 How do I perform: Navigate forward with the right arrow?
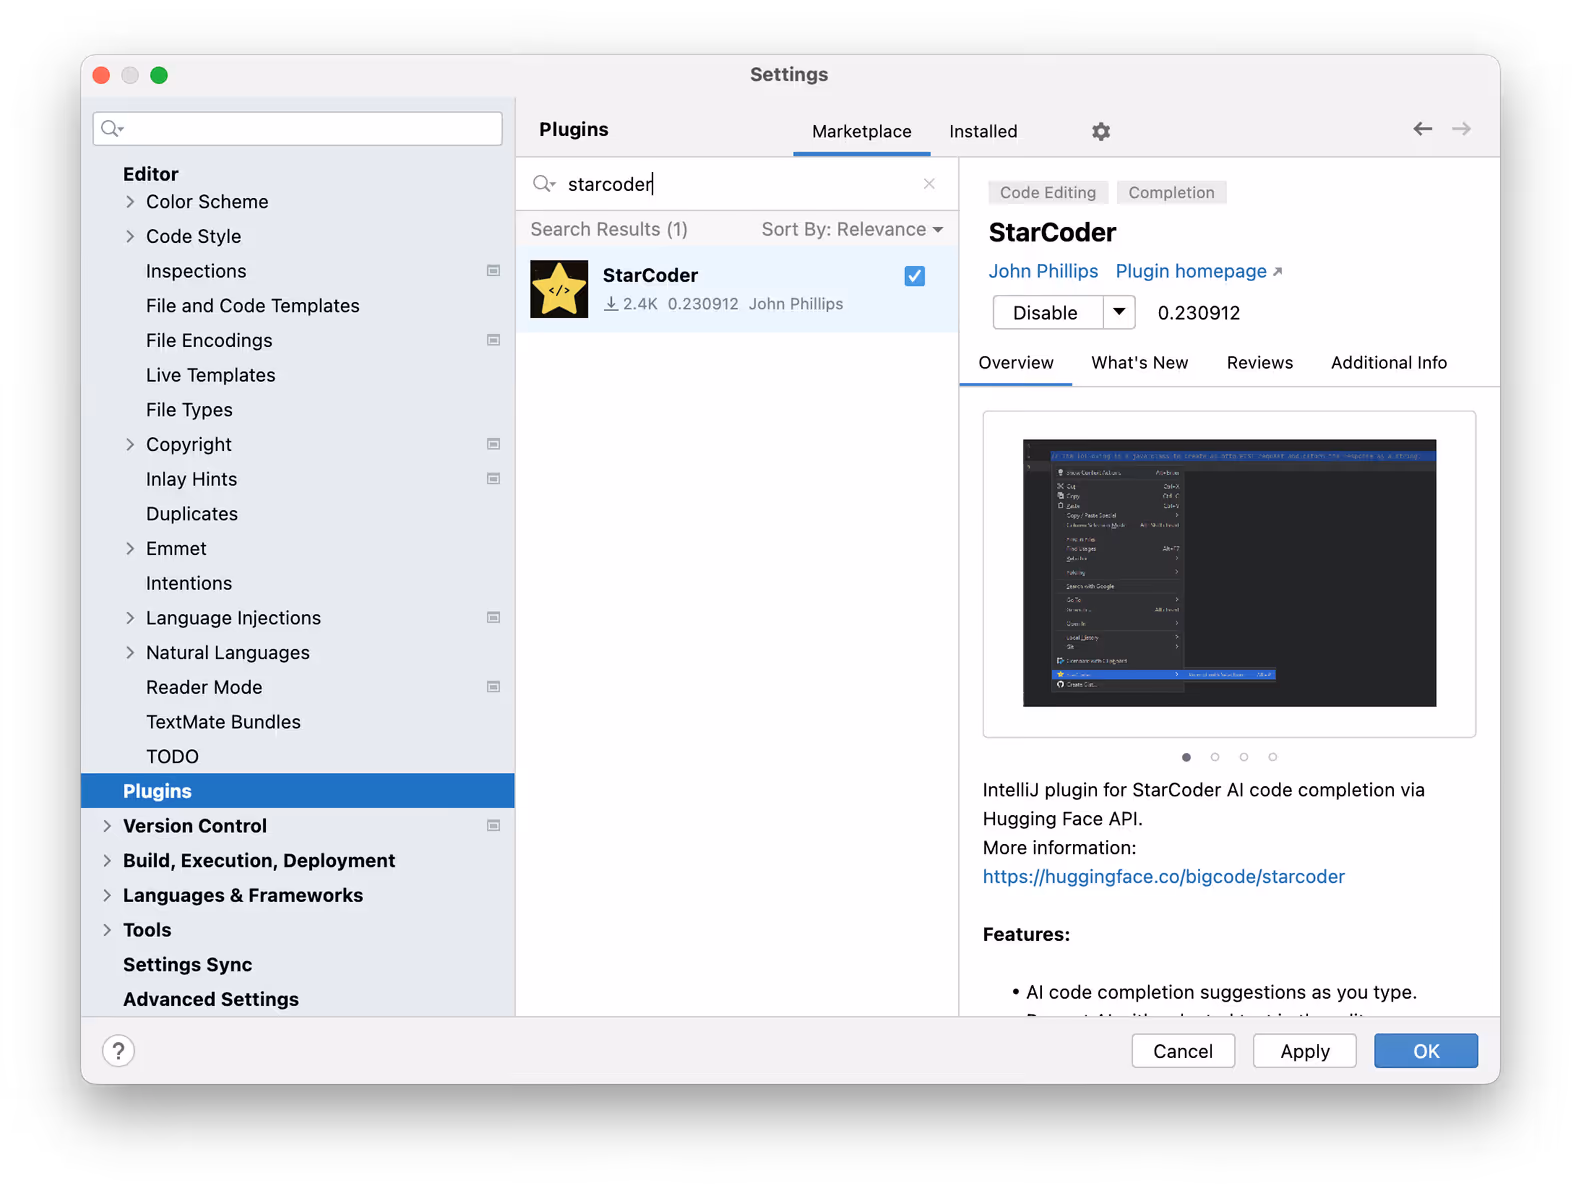tap(1461, 129)
